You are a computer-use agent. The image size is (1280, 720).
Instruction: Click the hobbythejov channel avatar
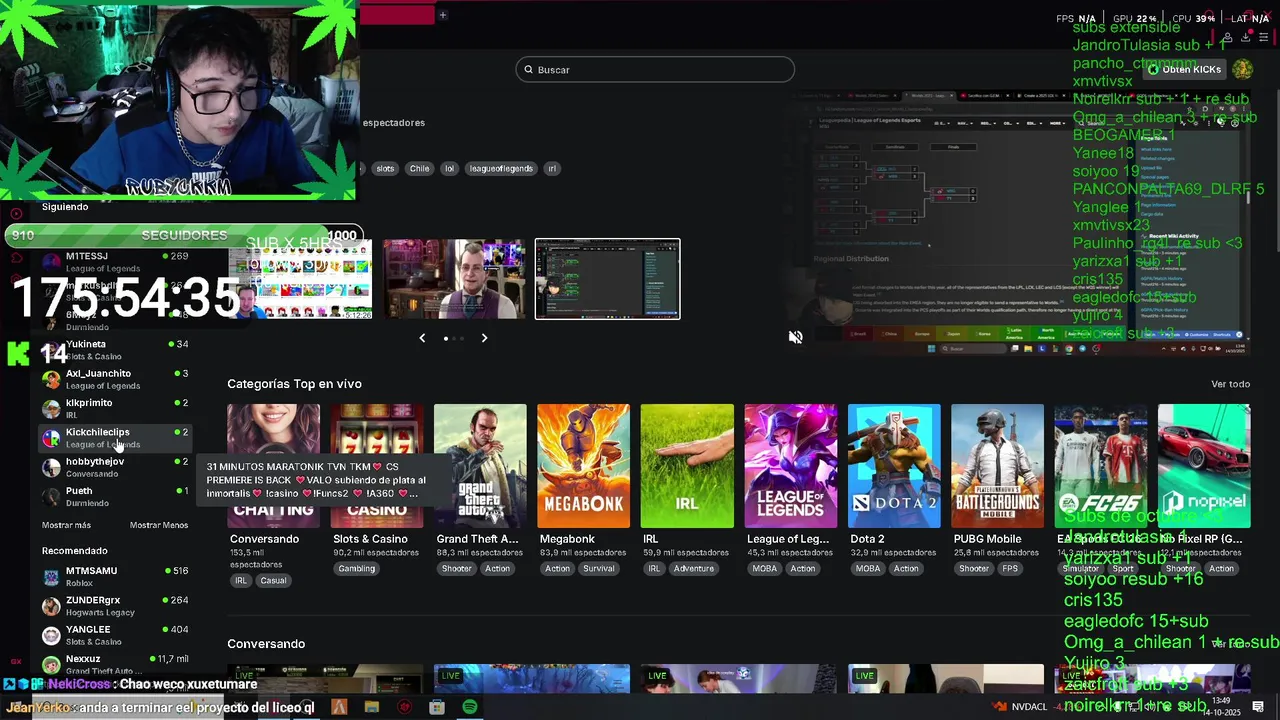51,468
